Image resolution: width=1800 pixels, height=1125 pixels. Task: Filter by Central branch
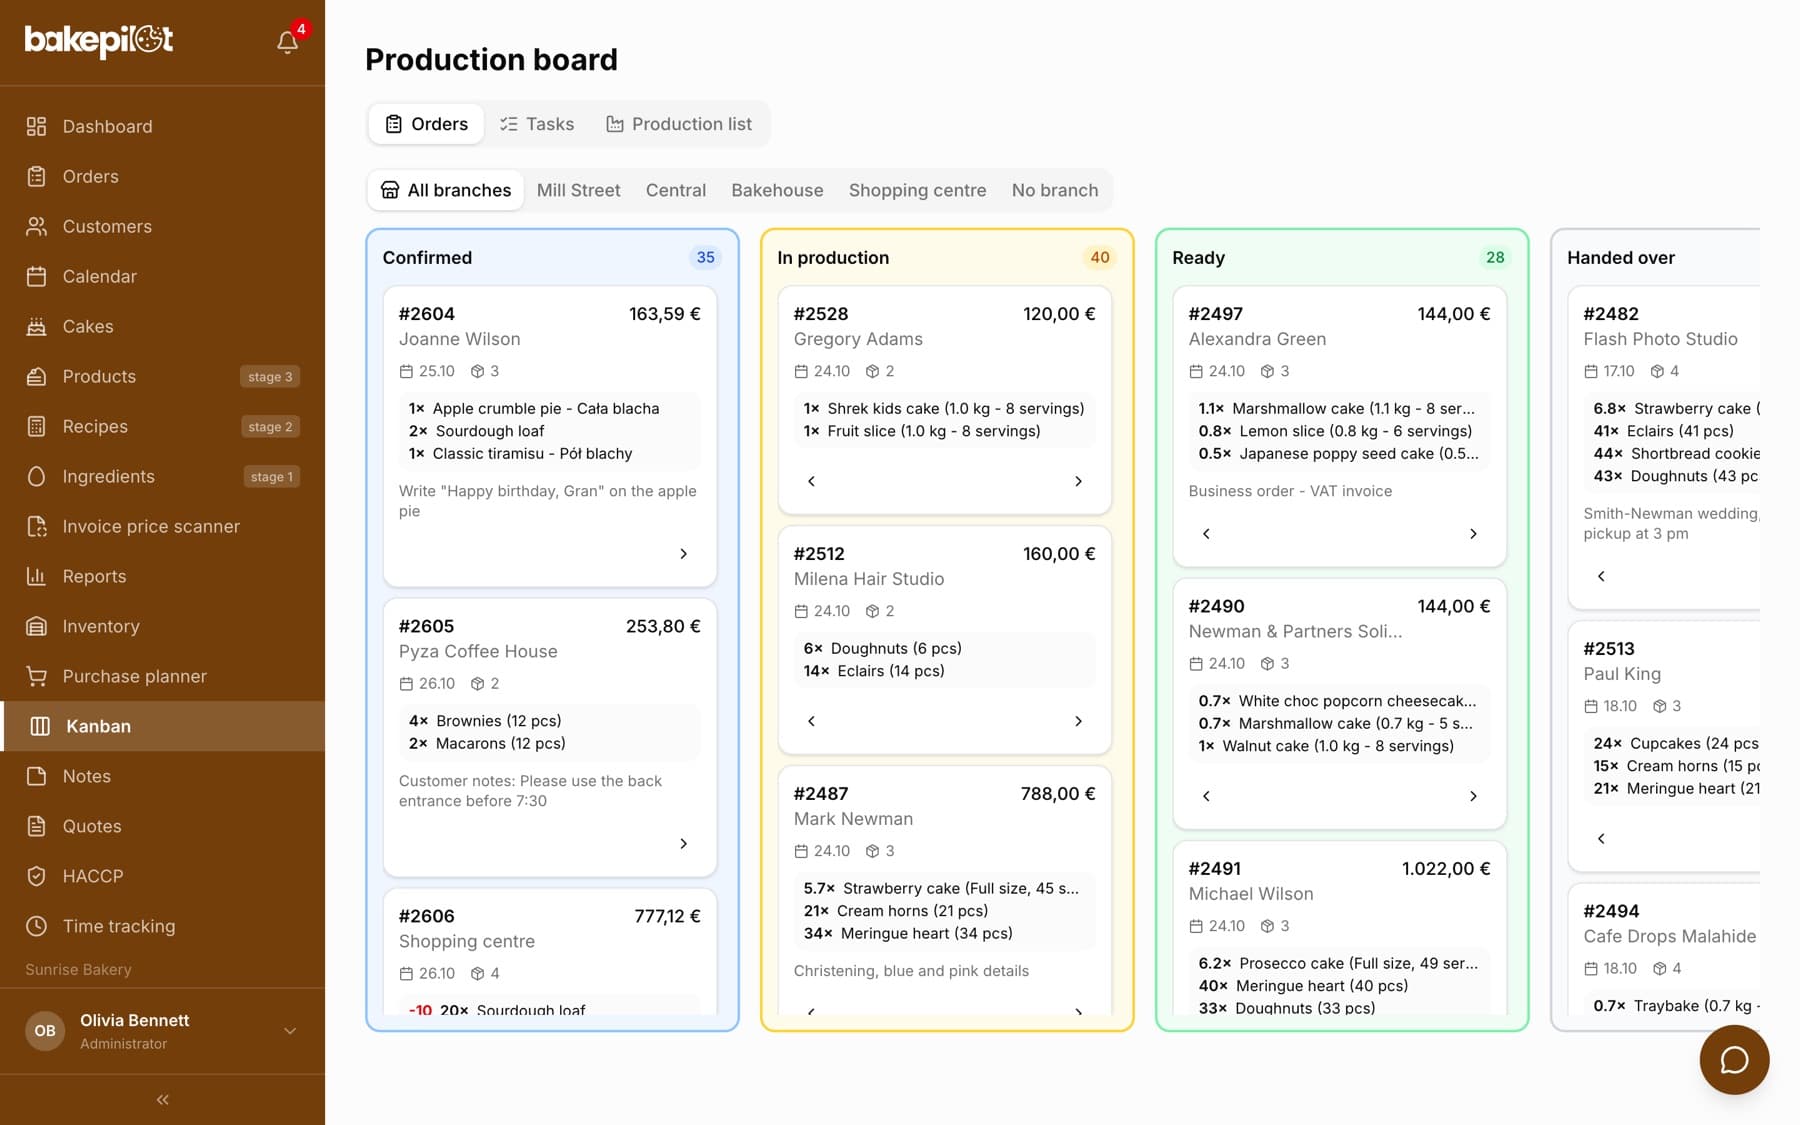676,190
